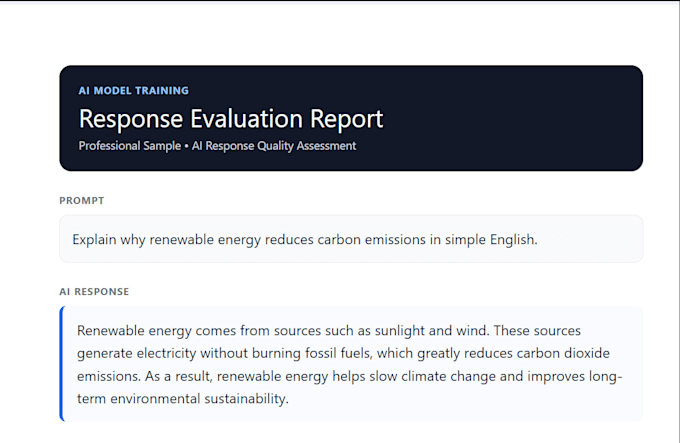Click the Professional Sample subtitle text
The height and width of the screenshot is (443, 680).
click(x=130, y=146)
